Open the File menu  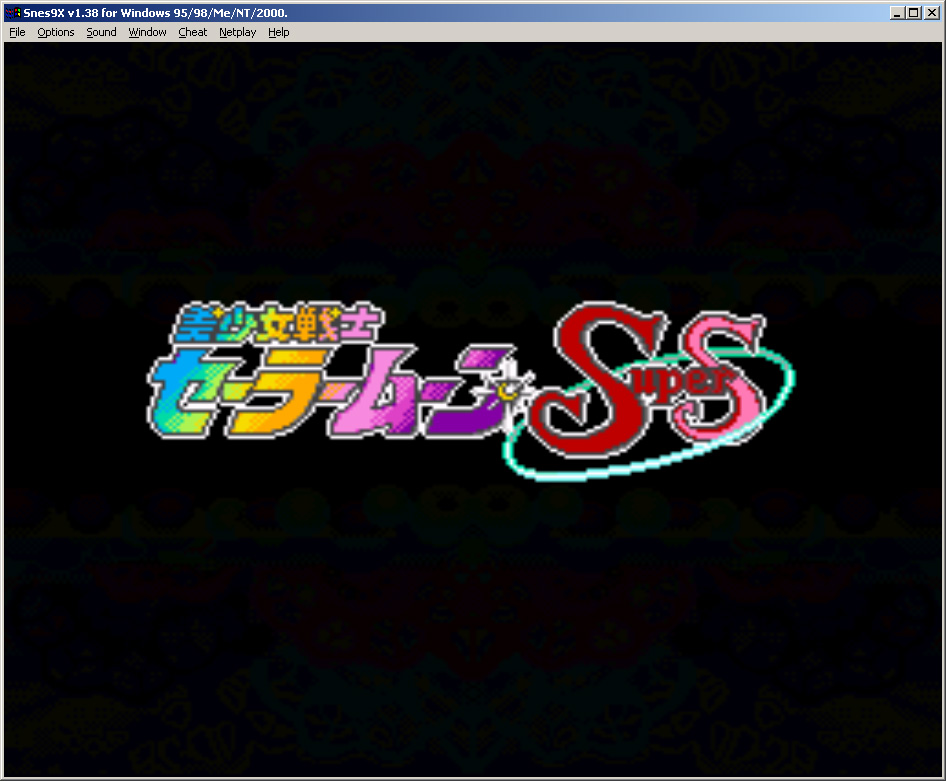coord(17,33)
